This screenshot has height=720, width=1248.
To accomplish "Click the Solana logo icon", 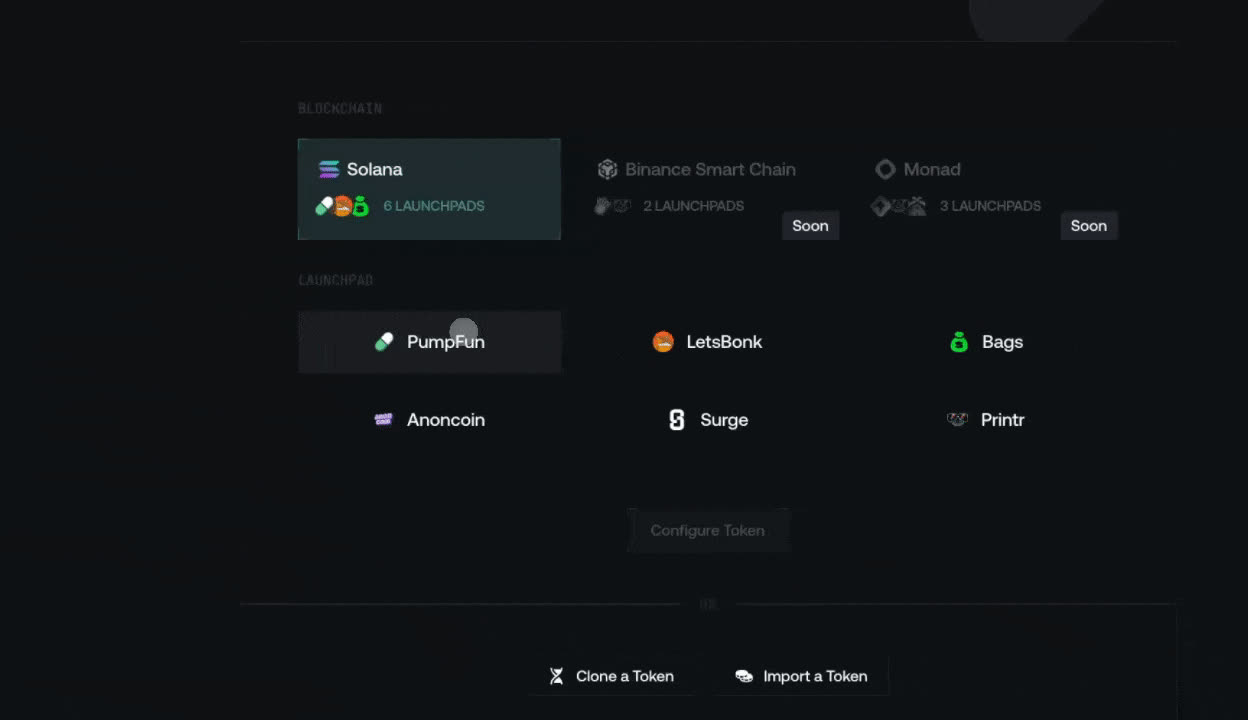I will (329, 169).
